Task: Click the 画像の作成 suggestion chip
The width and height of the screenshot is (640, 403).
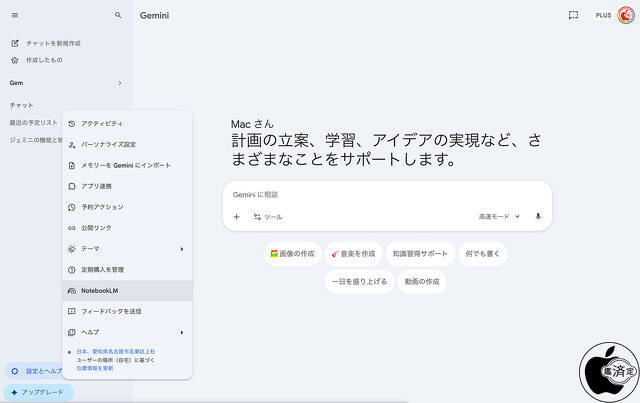Action: [292, 254]
